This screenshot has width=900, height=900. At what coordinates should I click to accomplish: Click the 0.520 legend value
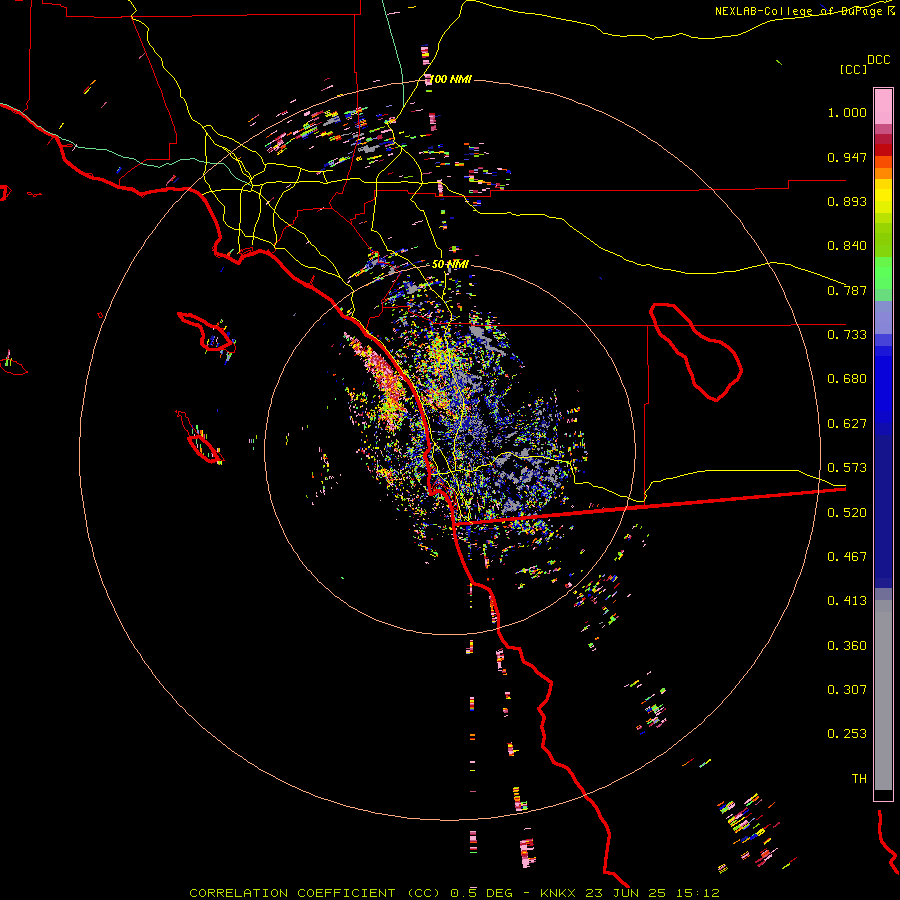847,513
